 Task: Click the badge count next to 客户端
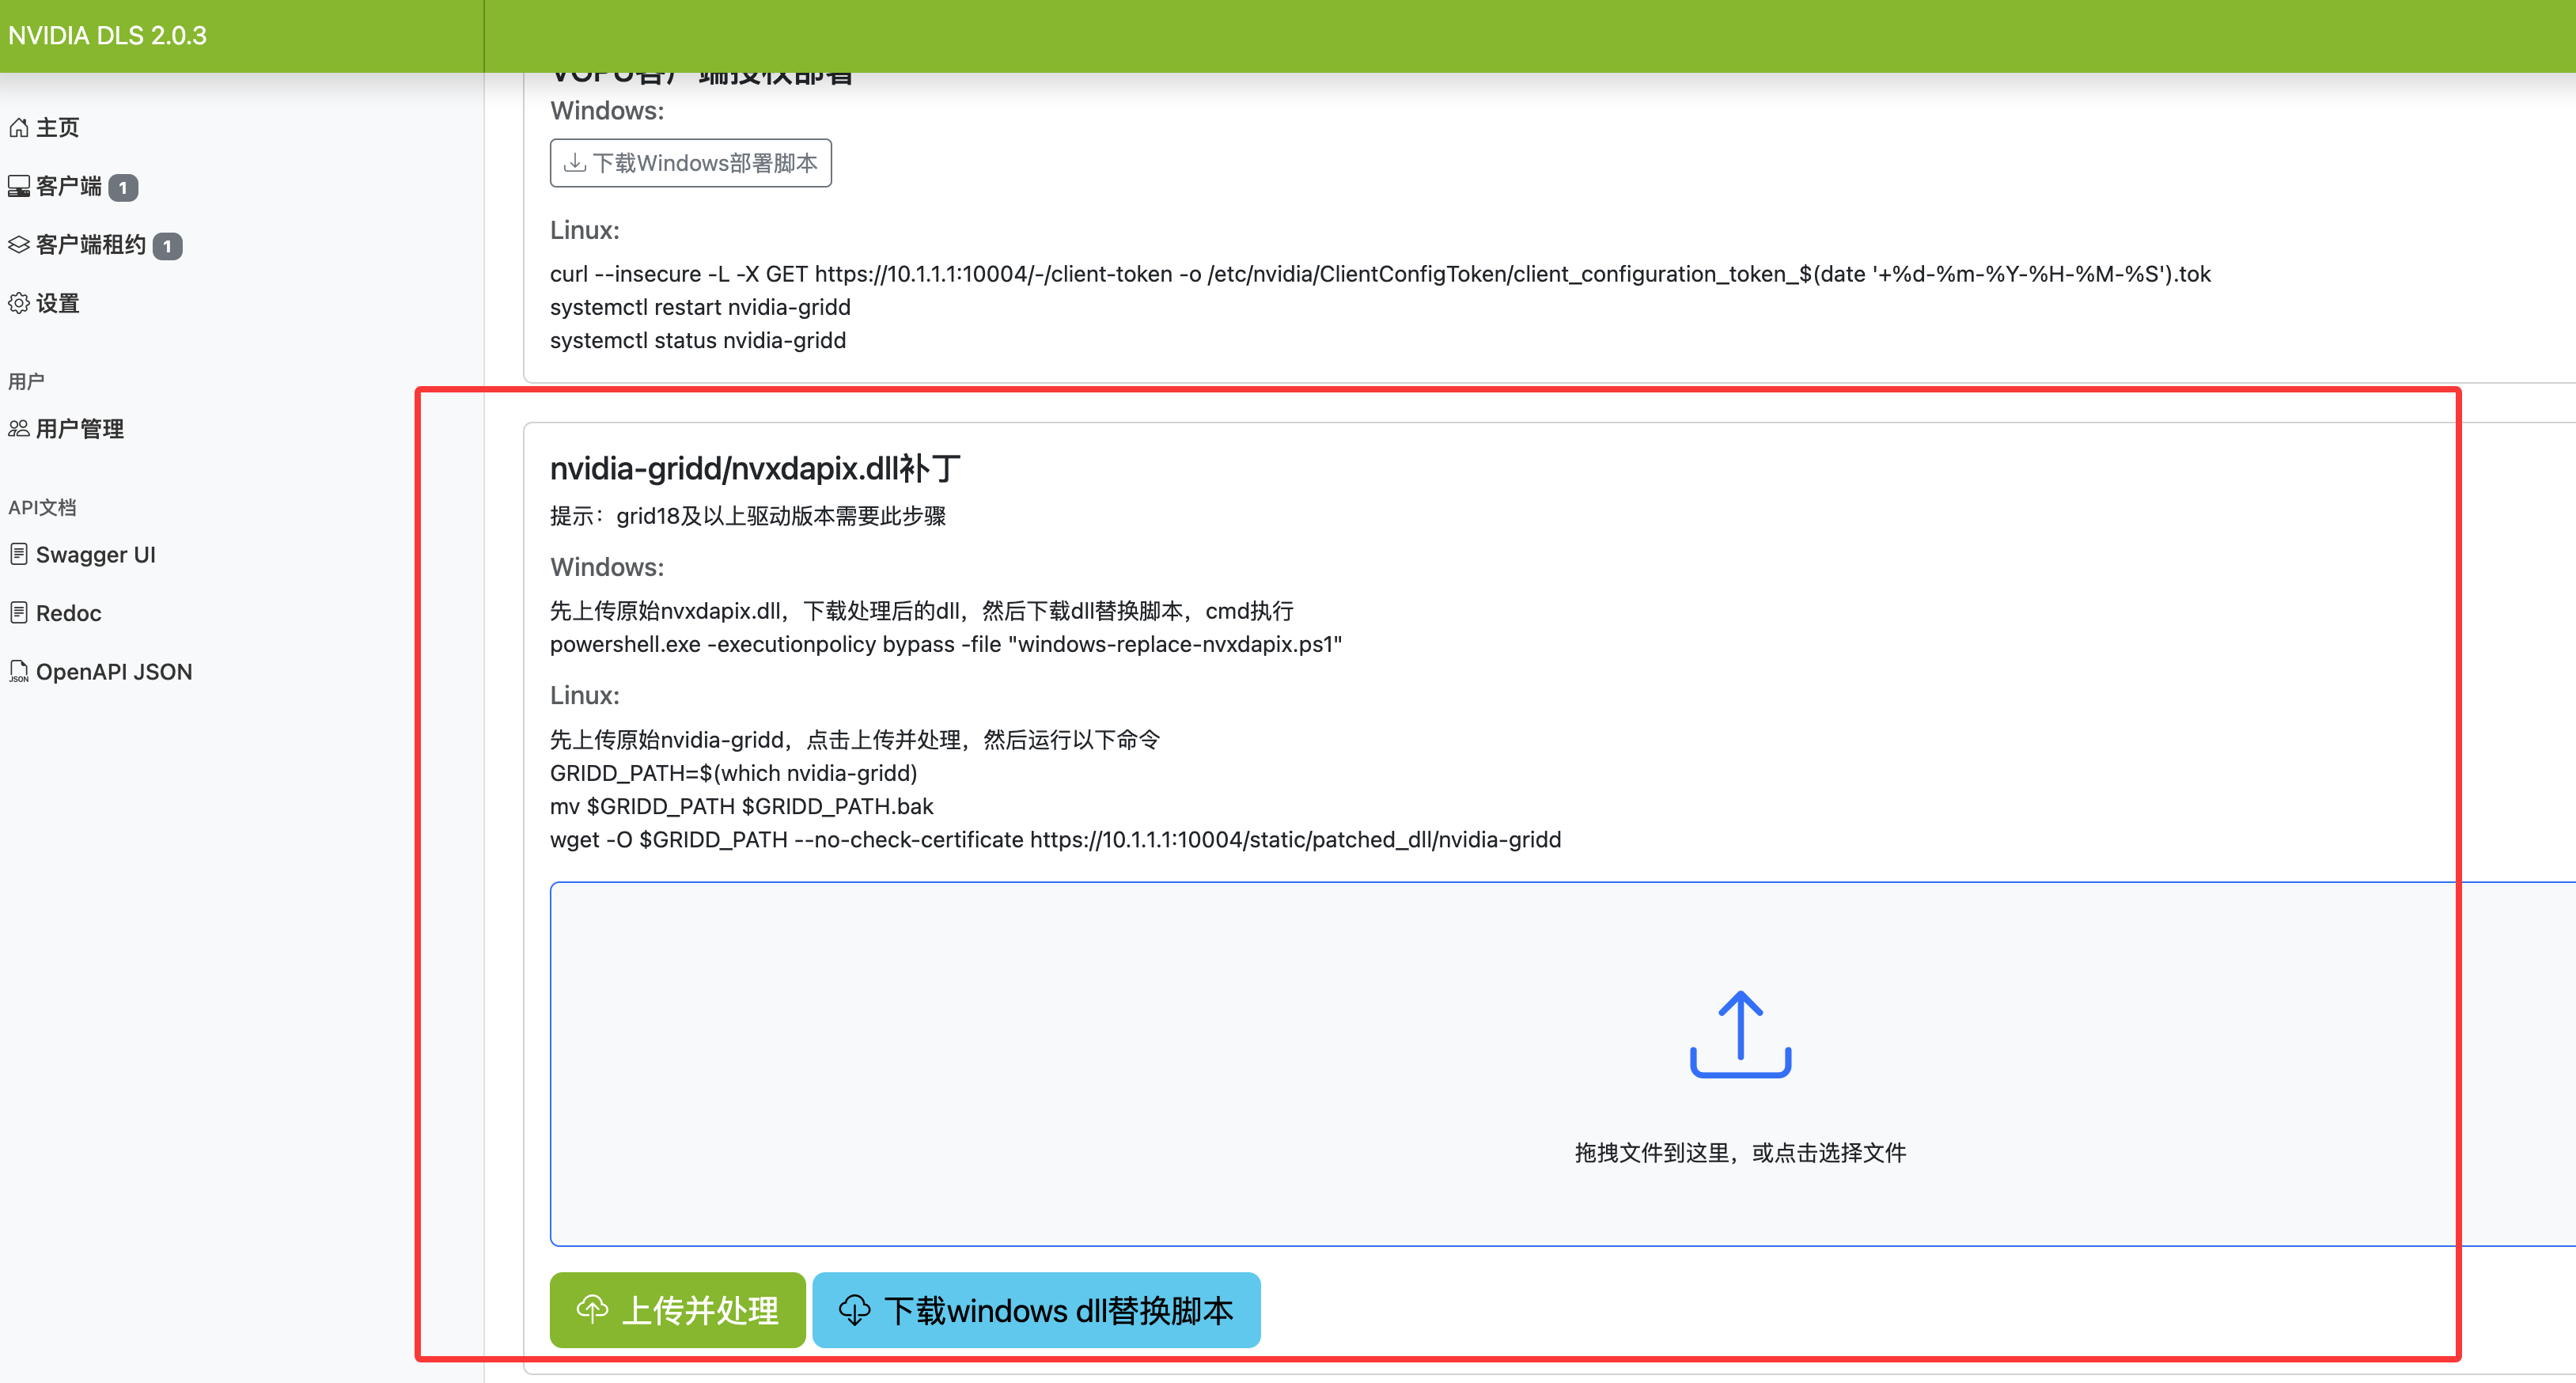tap(123, 188)
